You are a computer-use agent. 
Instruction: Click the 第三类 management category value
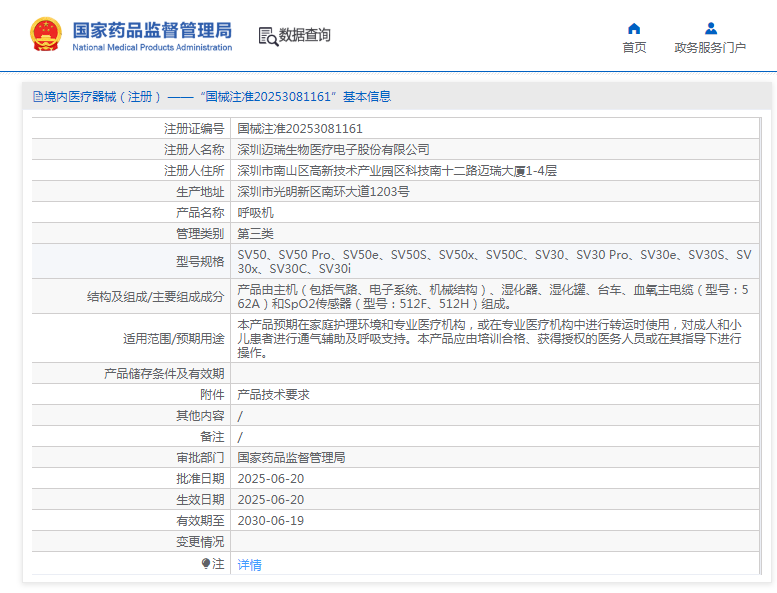(255, 234)
